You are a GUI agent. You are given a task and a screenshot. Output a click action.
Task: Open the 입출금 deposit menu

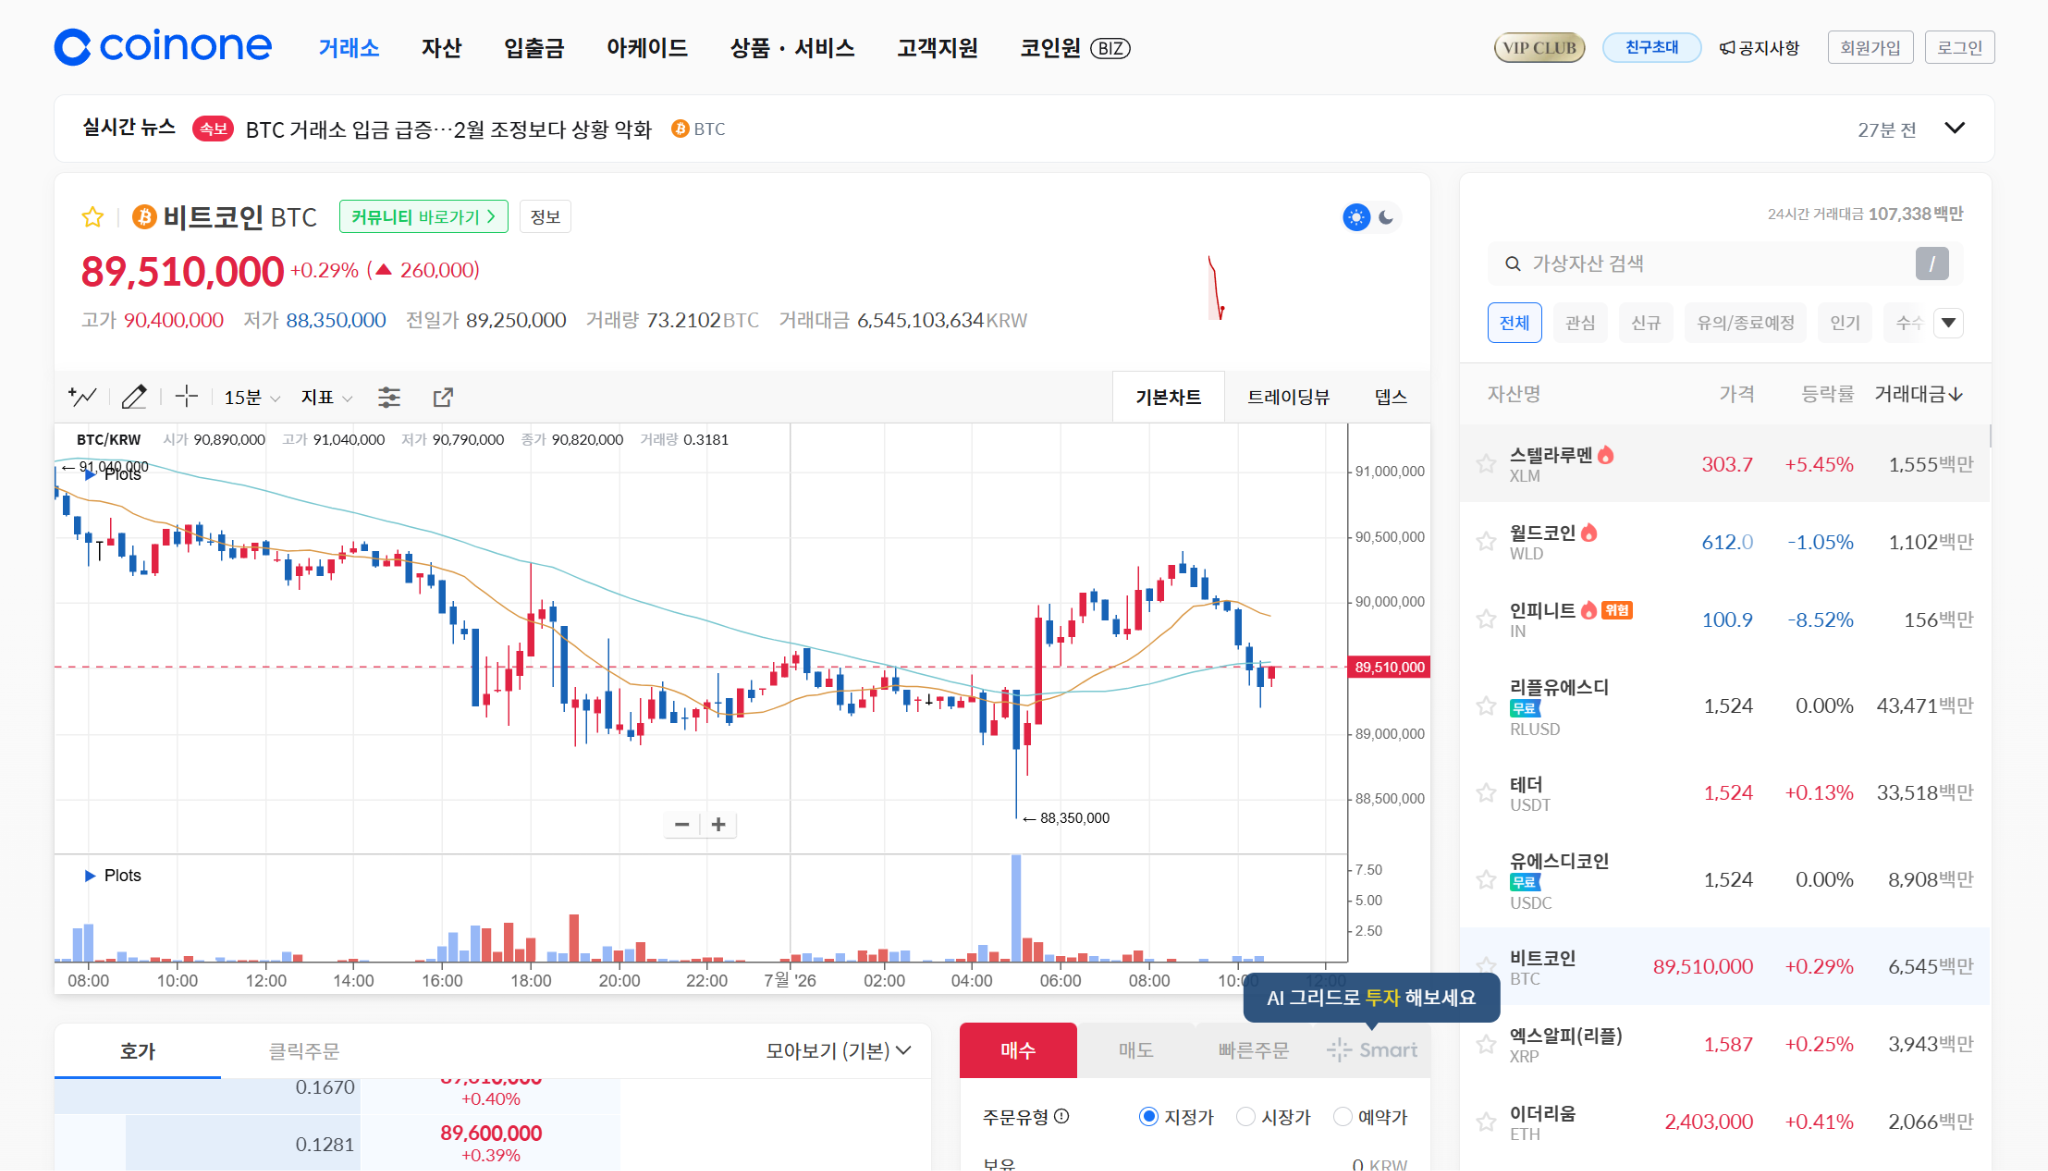[534, 48]
